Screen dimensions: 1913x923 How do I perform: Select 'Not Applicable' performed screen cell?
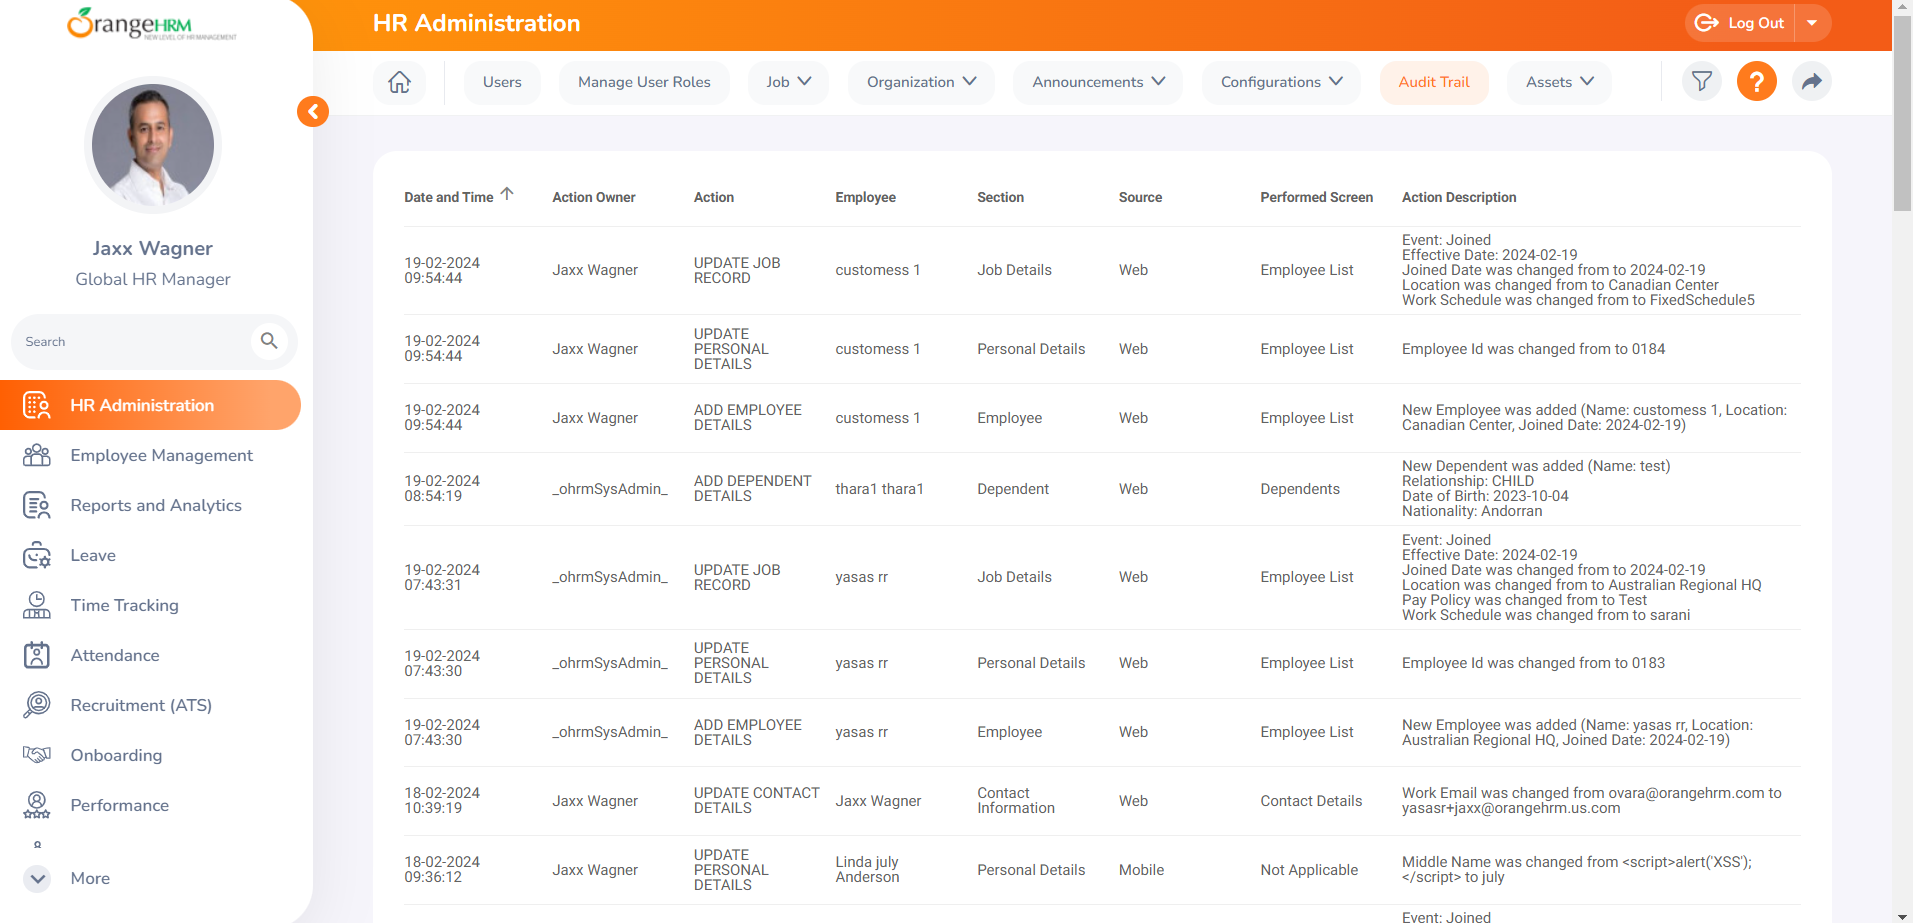click(x=1309, y=870)
